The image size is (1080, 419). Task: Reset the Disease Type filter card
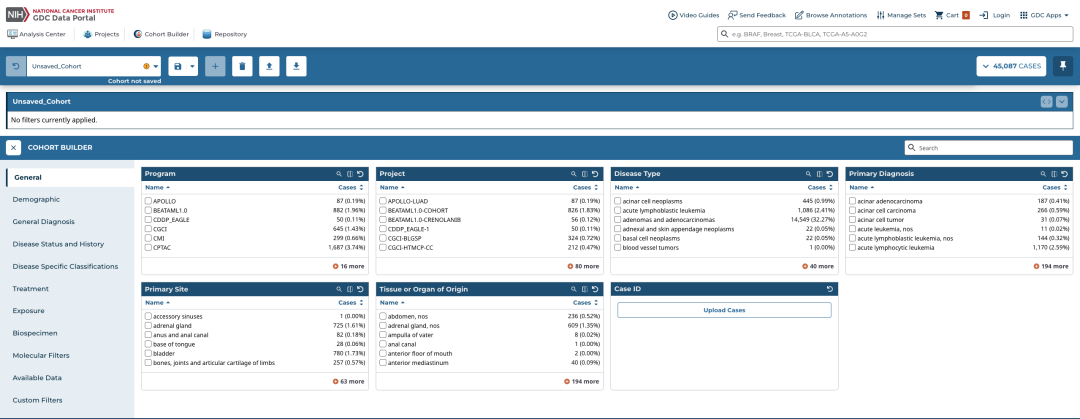[829, 174]
